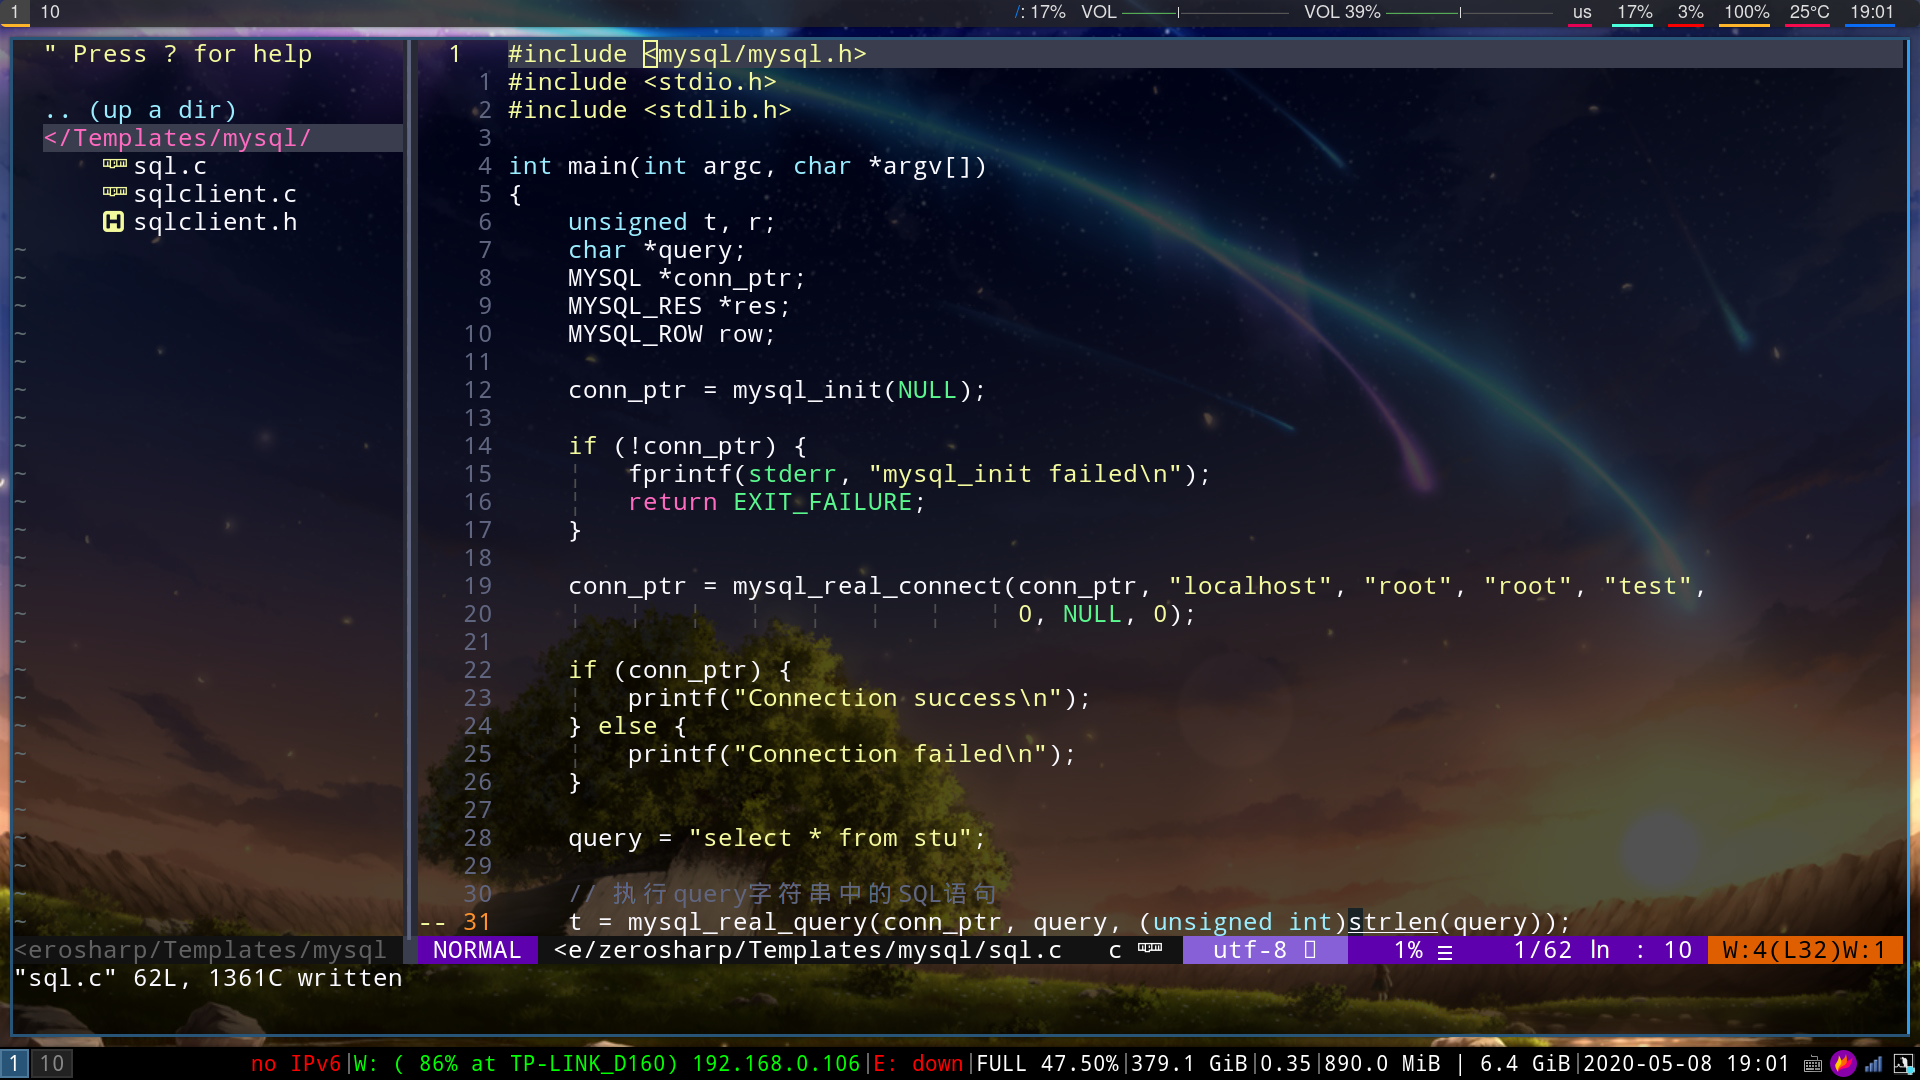The image size is (1920, 1080).
Task: Click the C filetype icon in statusline
Action: click(x=1150, y=949)
